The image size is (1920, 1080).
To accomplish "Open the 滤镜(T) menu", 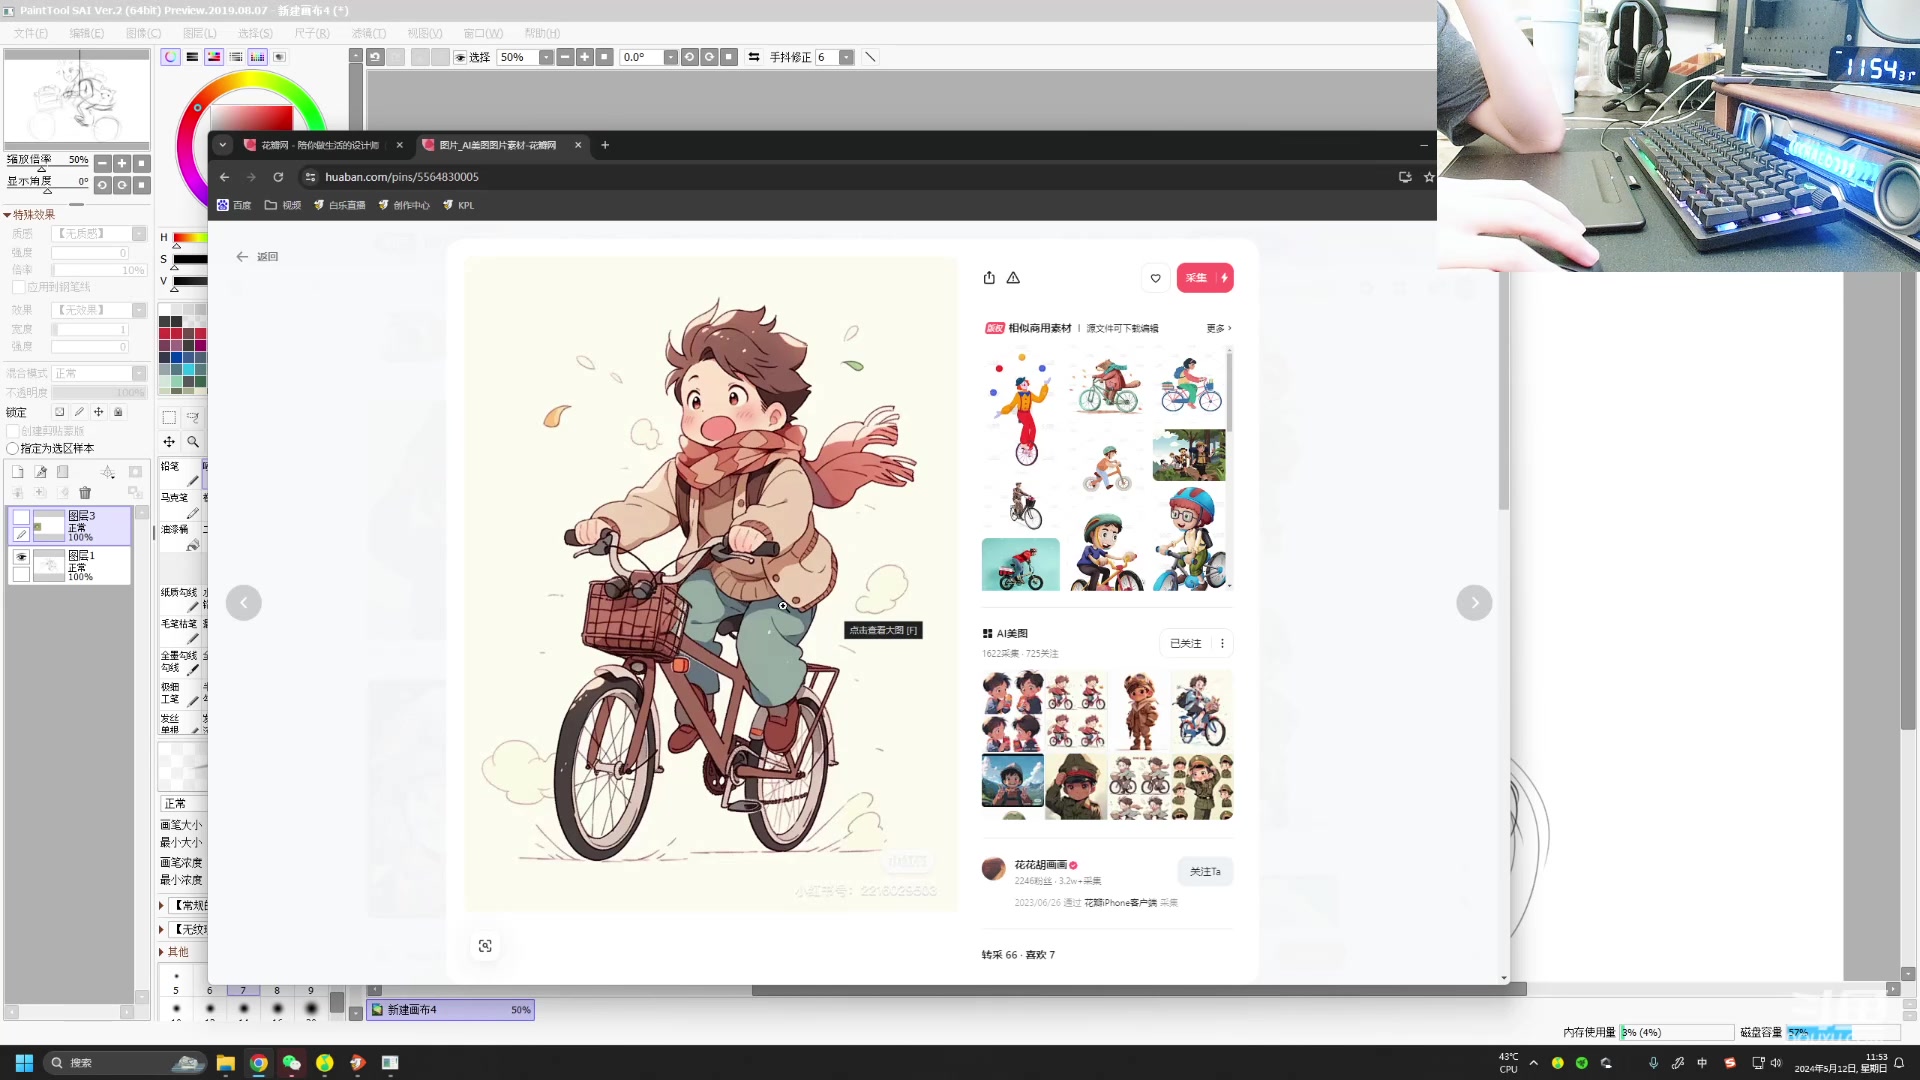I will click(x=368, y=33).
